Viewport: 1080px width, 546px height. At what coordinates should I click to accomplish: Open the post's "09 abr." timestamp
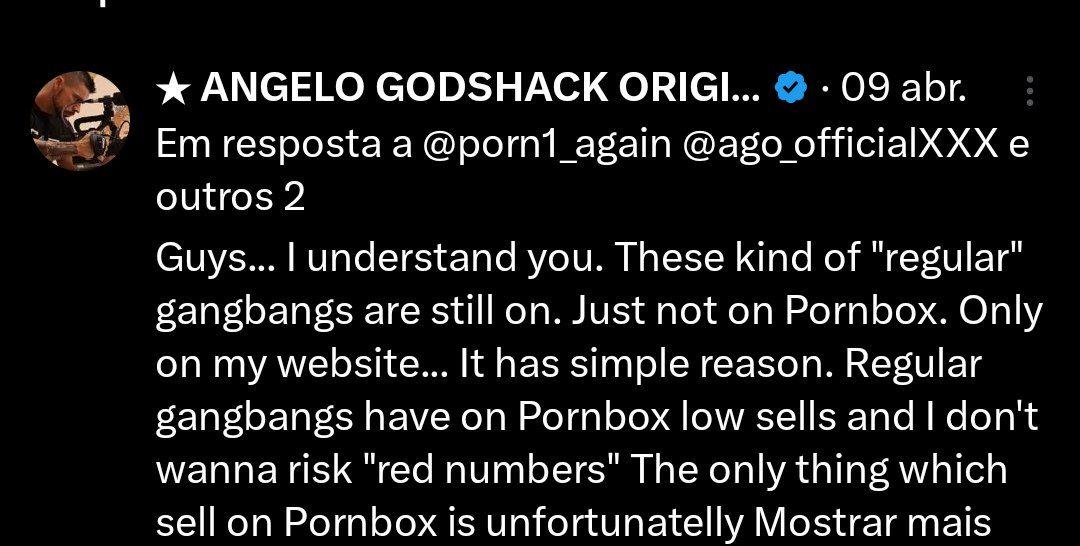tap(904, 90)
